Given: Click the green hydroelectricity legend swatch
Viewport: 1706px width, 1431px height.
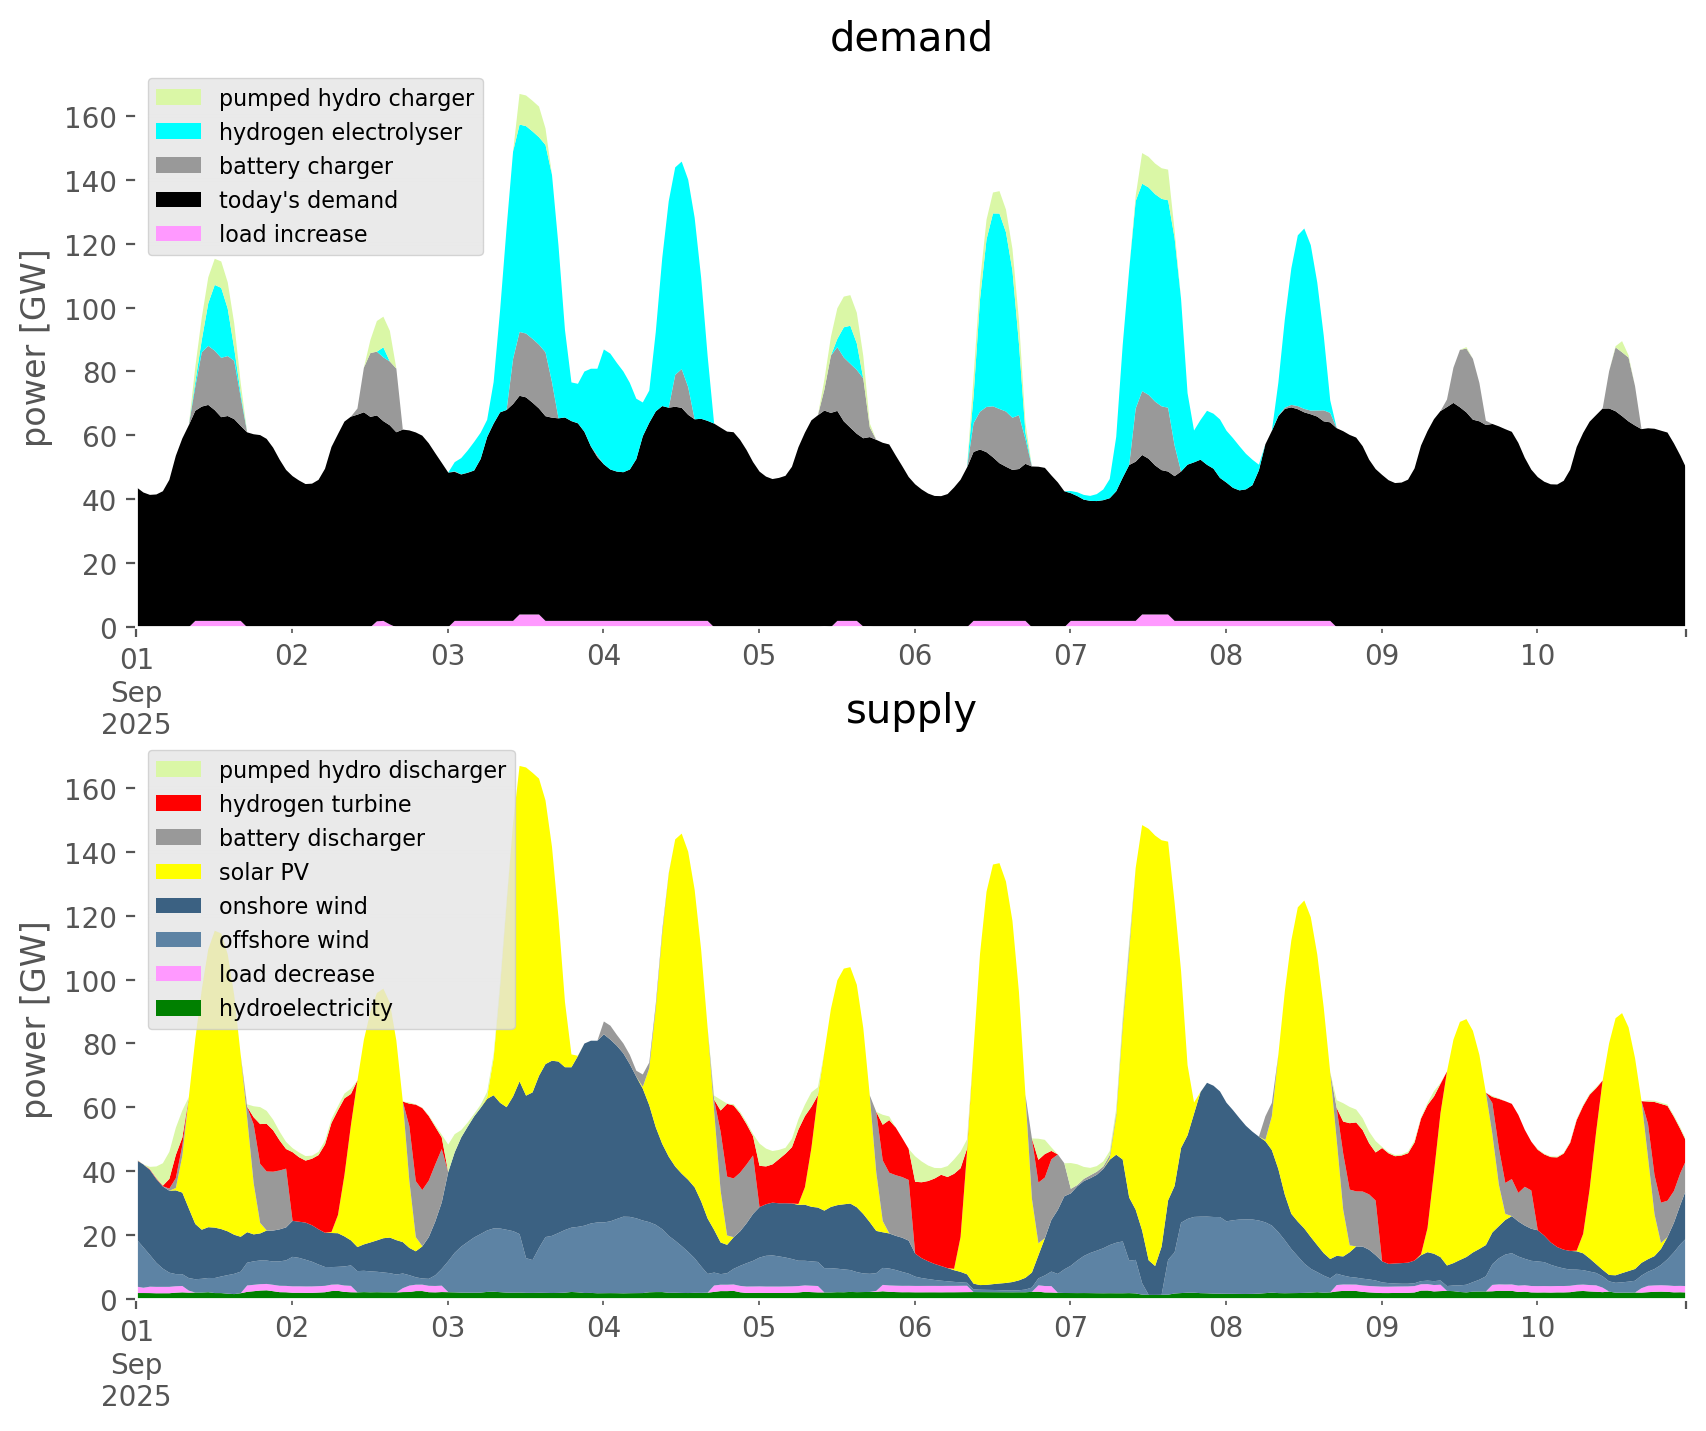Looking at the screenshot, I should 179,1008.
